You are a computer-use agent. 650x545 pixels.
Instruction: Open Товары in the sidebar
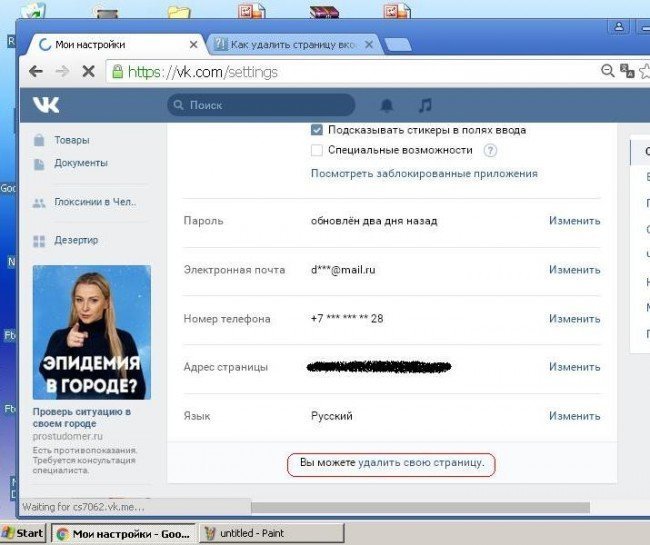tap(72, 140)
